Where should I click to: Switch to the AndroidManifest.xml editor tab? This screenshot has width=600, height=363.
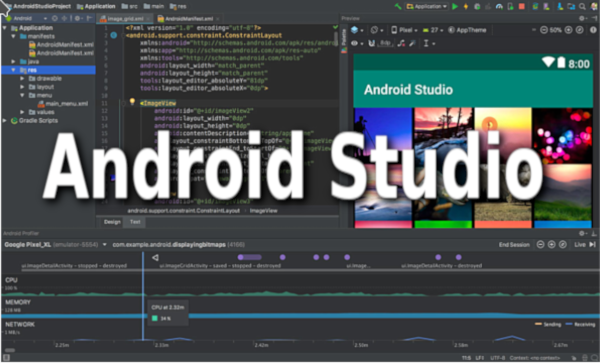(189, 18)
